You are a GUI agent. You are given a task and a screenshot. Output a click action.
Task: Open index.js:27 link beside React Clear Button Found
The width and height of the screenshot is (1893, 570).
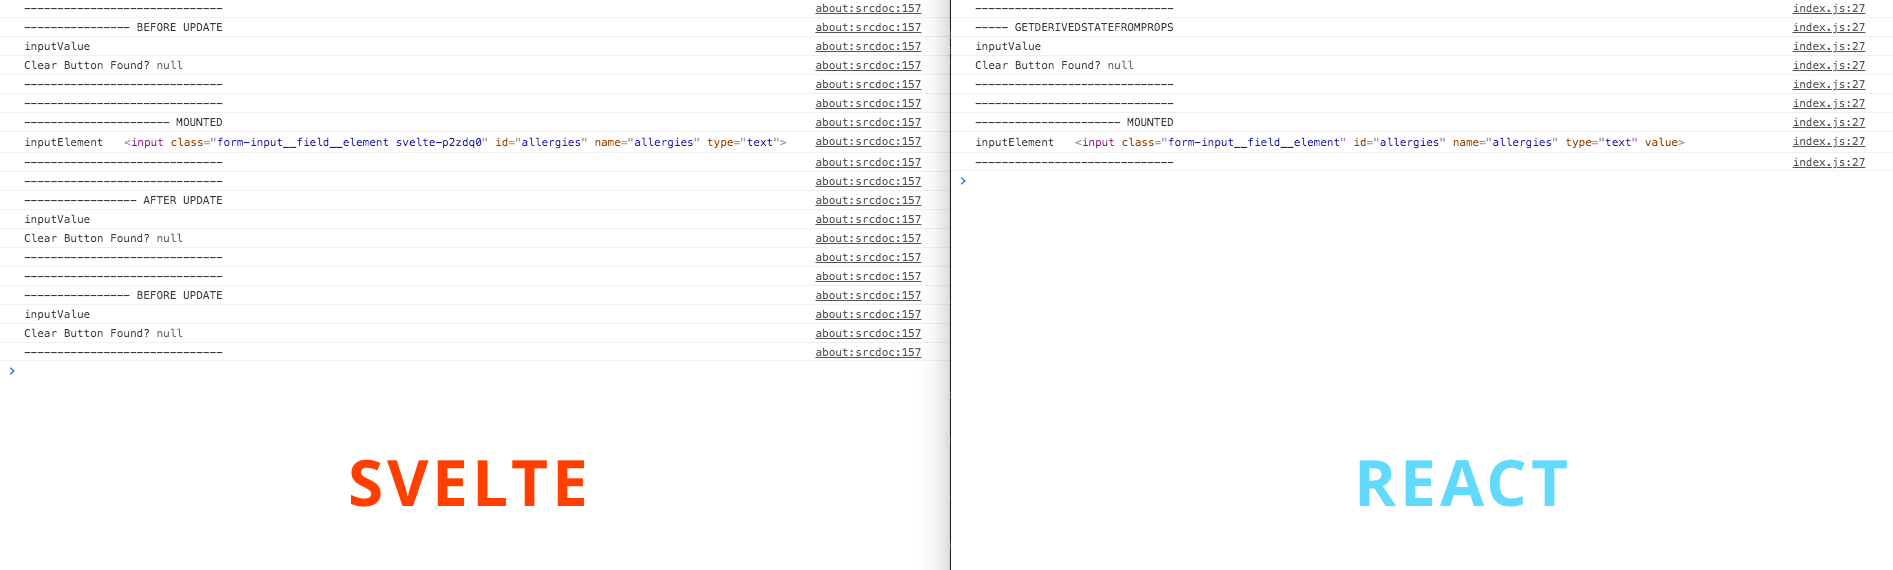pyautogui.click(x=1828, y=65)
